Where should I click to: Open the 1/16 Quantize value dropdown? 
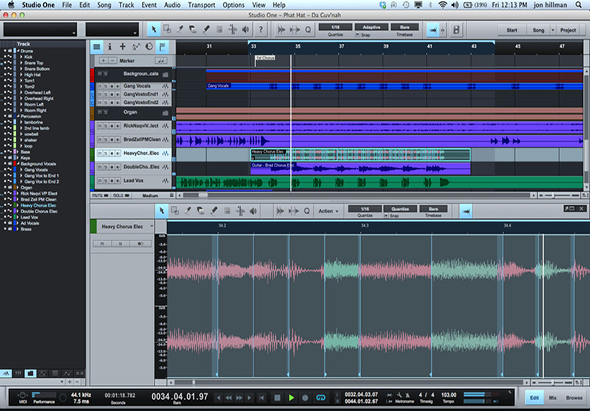pos(335,27)
